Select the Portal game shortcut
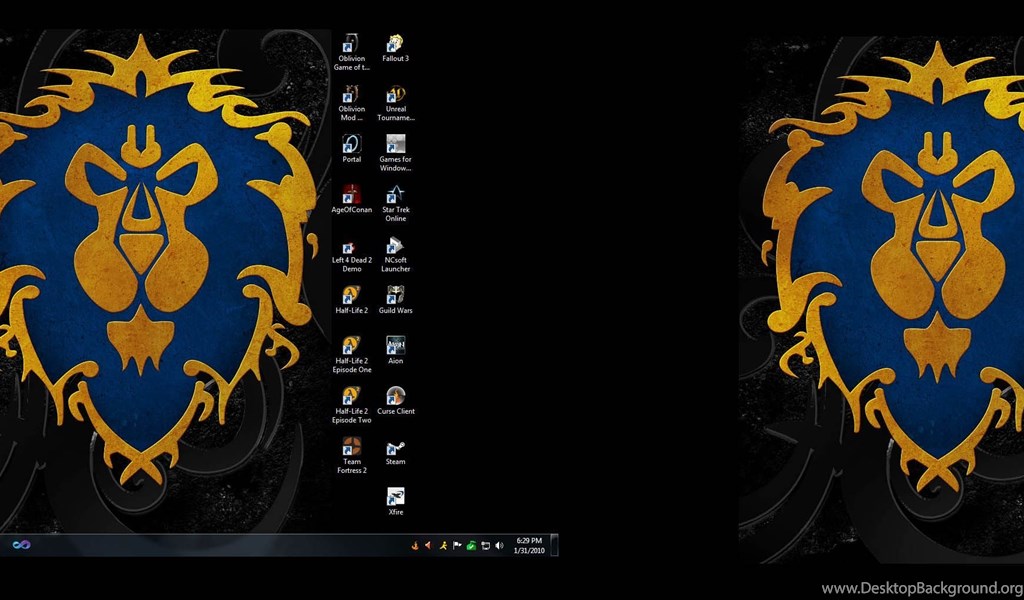The image size is (1024, 600). coord(351,149)
